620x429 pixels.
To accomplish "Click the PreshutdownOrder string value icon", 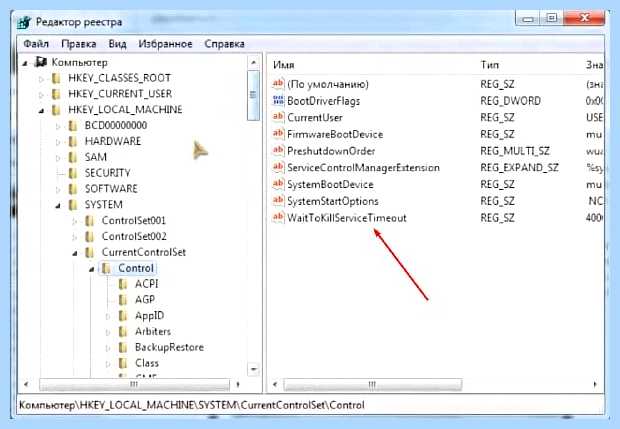I will click(x=278, y=151).
